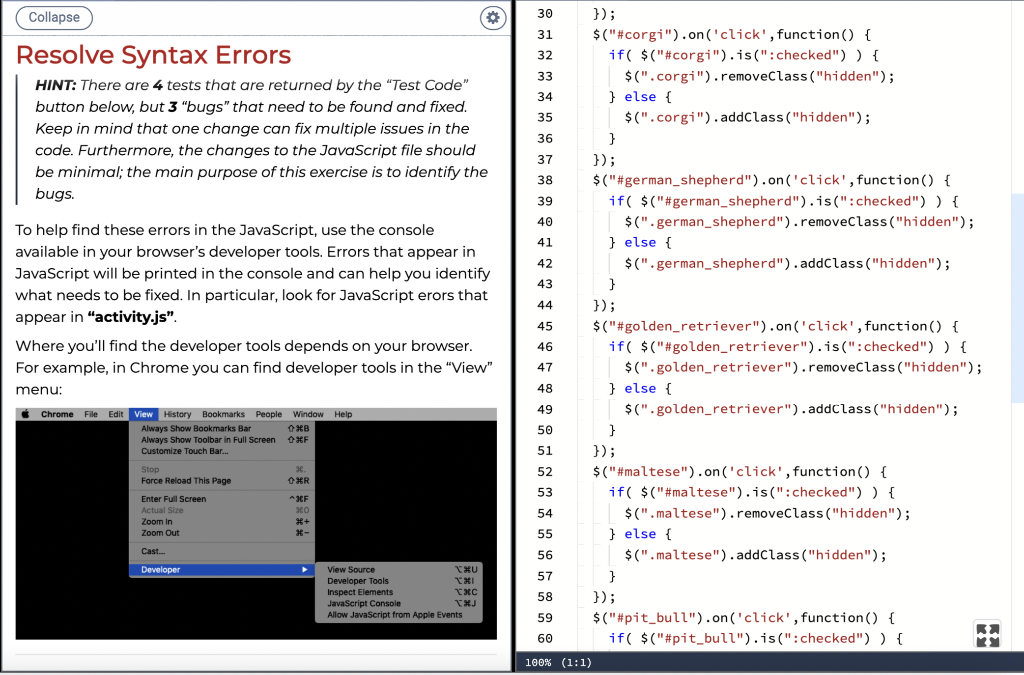Click the .golden_retriever addClass line
This screenshot has width=1024, height=675.
(x=791, y=409)
